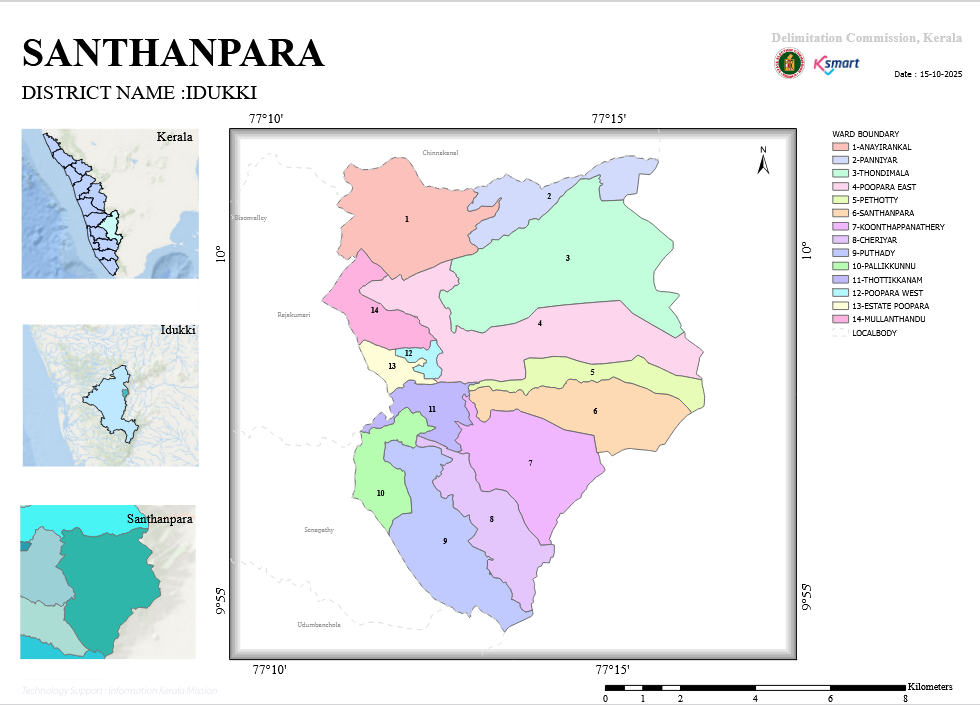Open the Idukki inset map thumbnail
This screenshot has height=705, width=980.
click(x=111, y=395)
